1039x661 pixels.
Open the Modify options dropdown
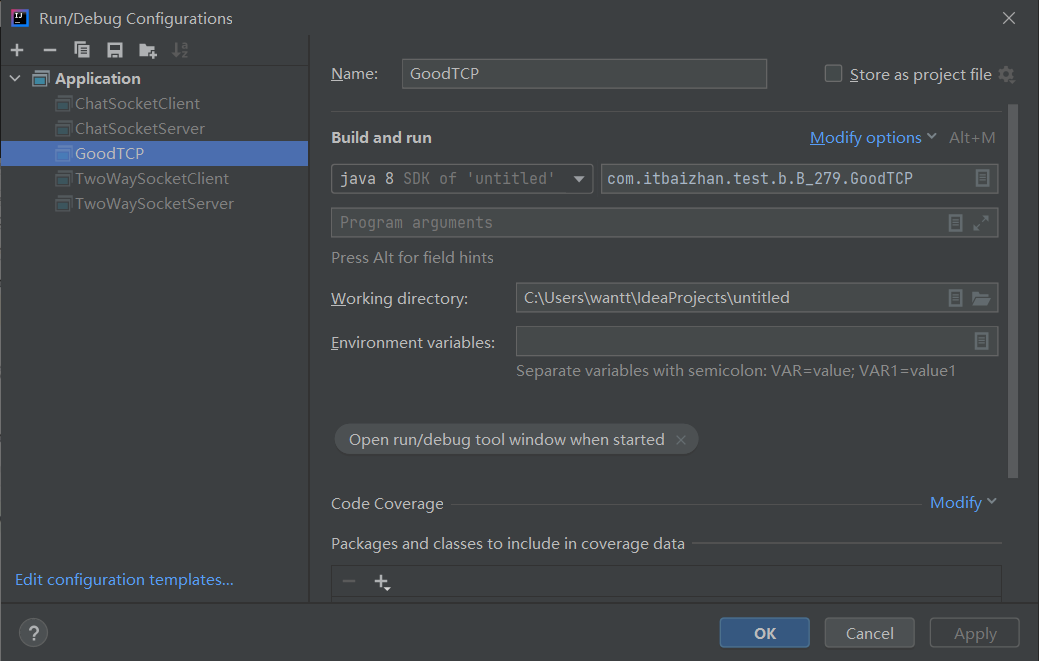[873, 138]
